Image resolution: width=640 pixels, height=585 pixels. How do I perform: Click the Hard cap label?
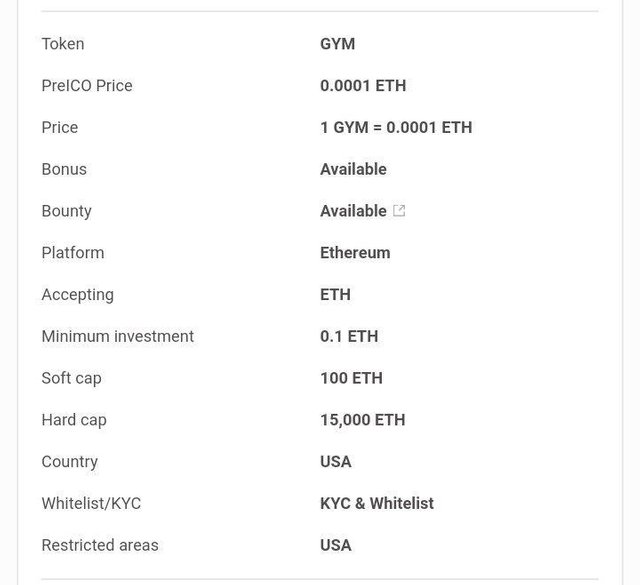point(74,420)
